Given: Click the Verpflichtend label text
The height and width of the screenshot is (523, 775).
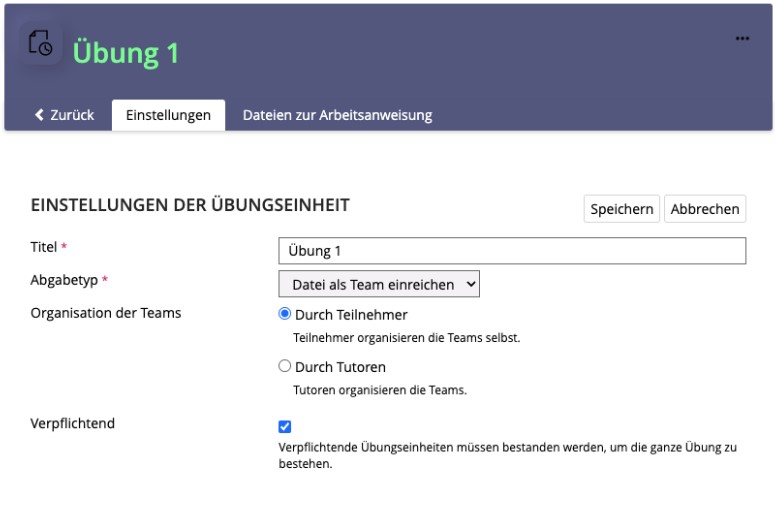Looking at the screenshot, I should click(x=73, y=423).
